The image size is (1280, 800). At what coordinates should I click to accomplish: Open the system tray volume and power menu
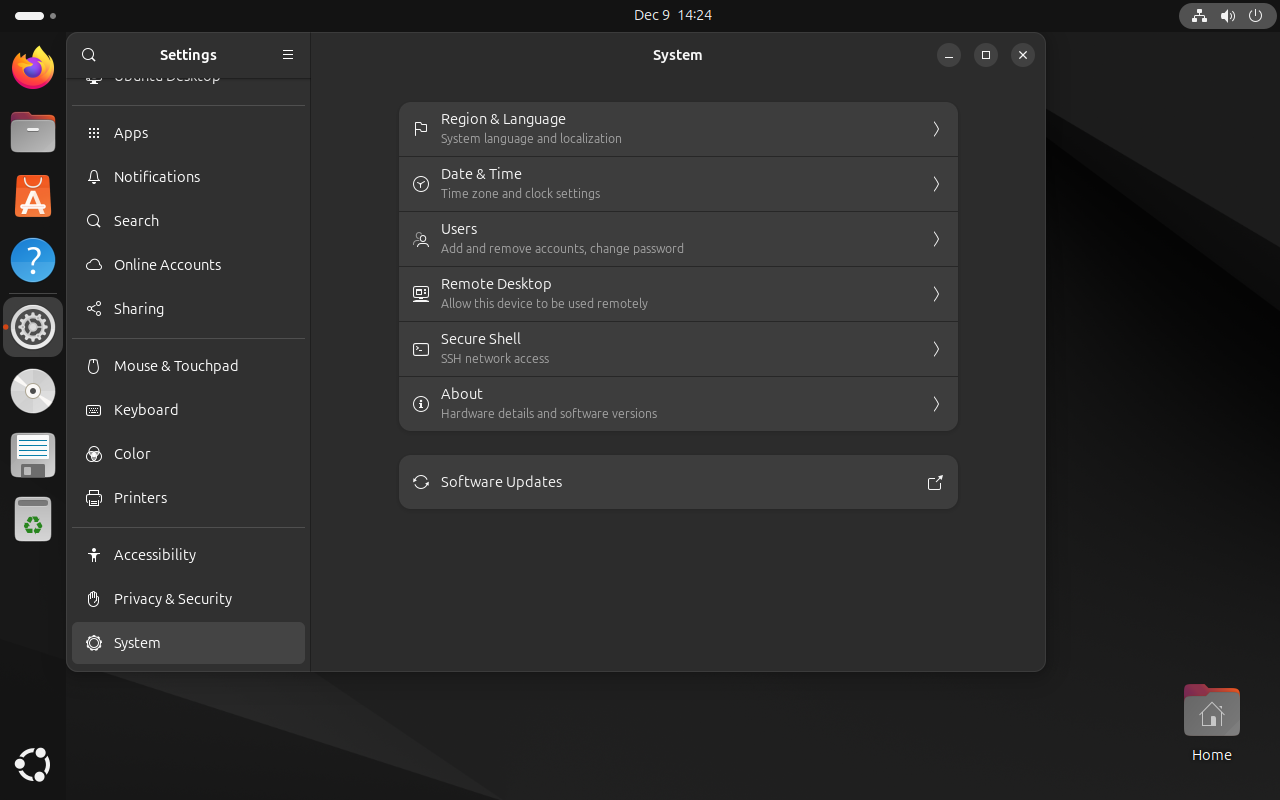tap(1226, 15)
